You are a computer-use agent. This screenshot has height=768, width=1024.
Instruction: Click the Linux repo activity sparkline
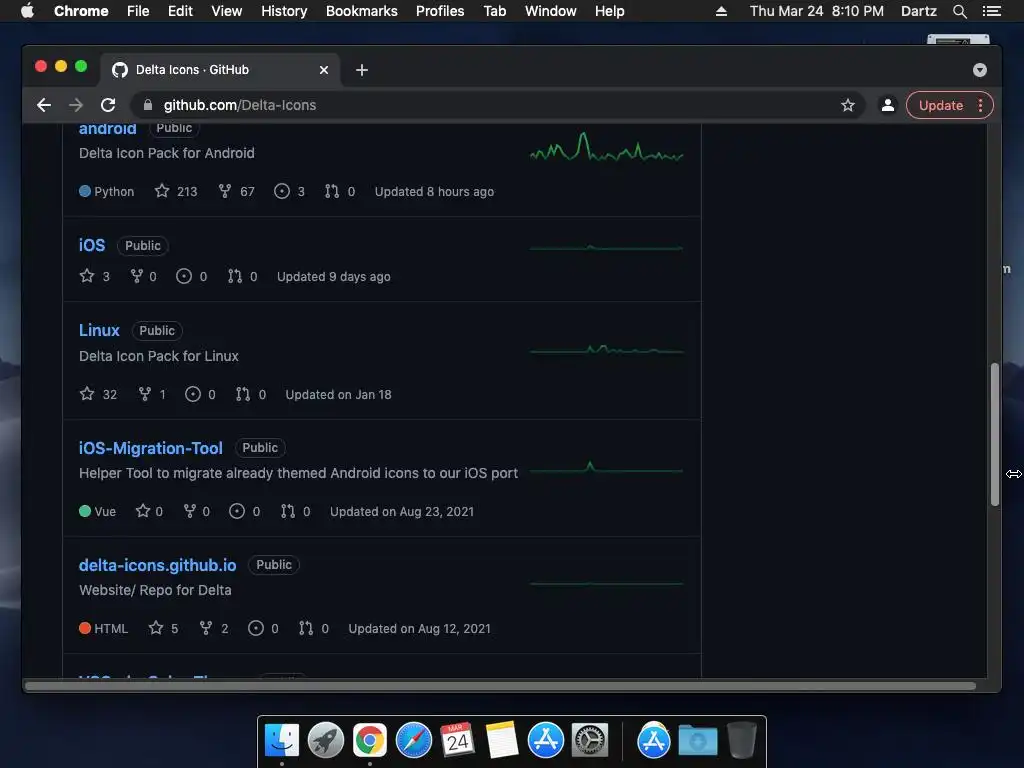click(607, 350)
